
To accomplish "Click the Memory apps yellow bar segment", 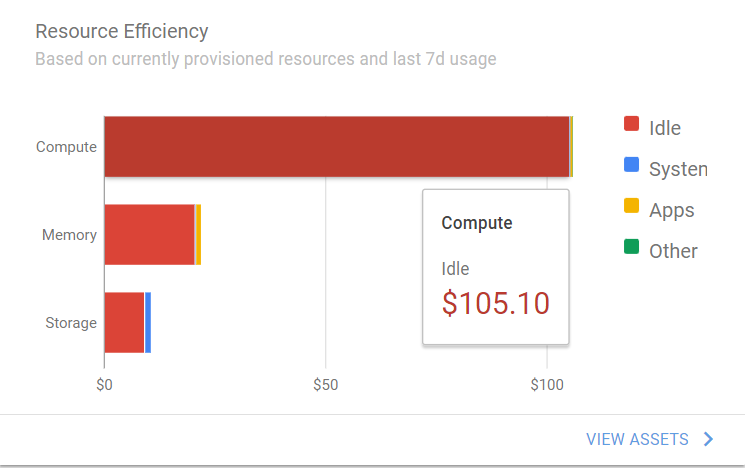I will 198,235.
